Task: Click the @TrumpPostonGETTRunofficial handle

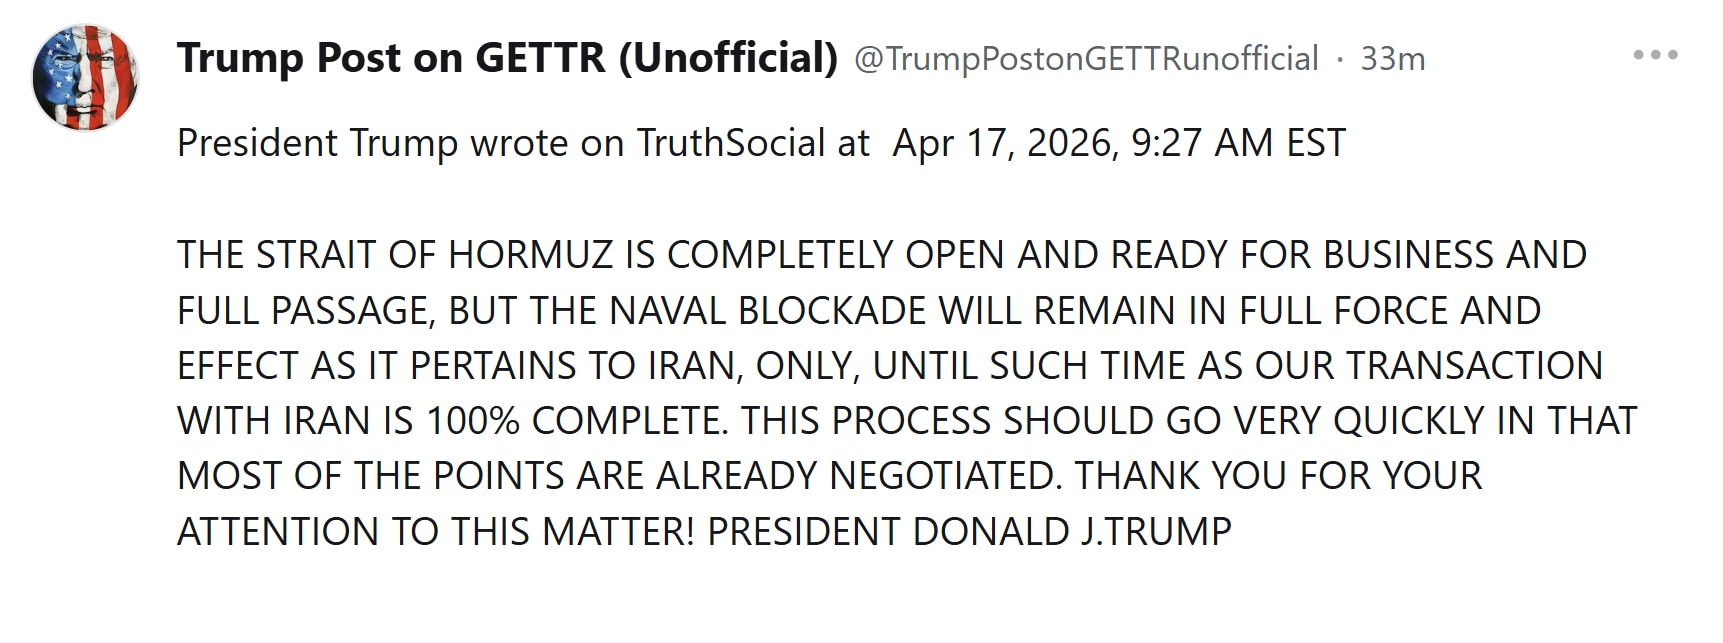Action: point(1086,59)
